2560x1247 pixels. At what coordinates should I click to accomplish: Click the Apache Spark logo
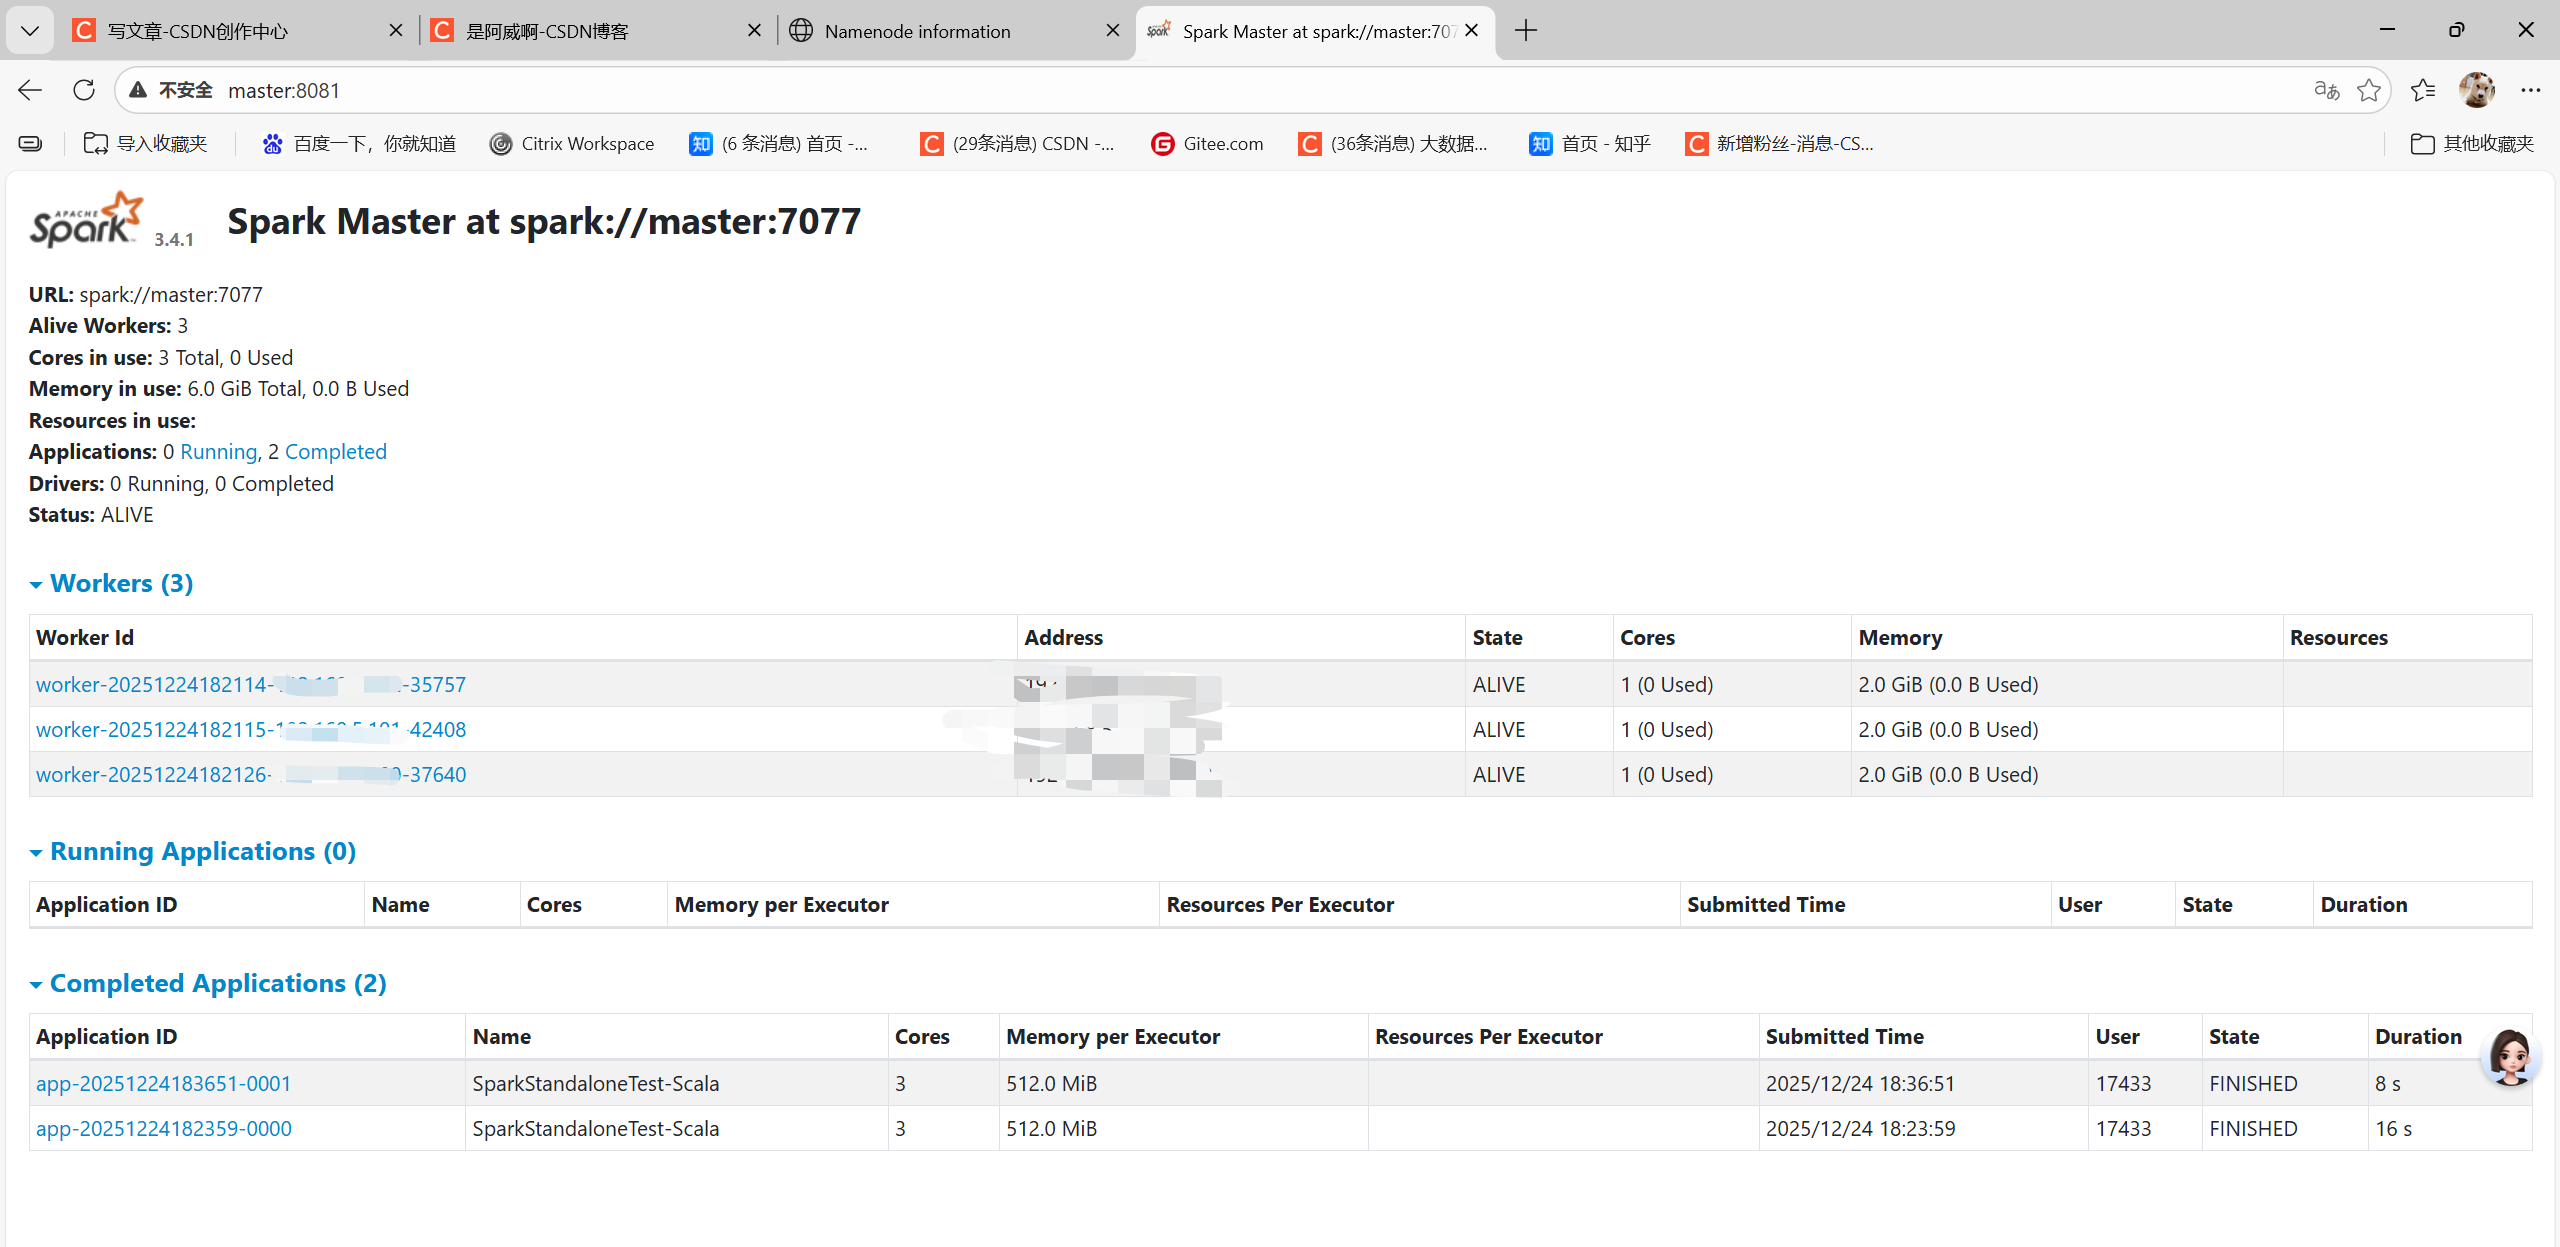click(86, 219)
